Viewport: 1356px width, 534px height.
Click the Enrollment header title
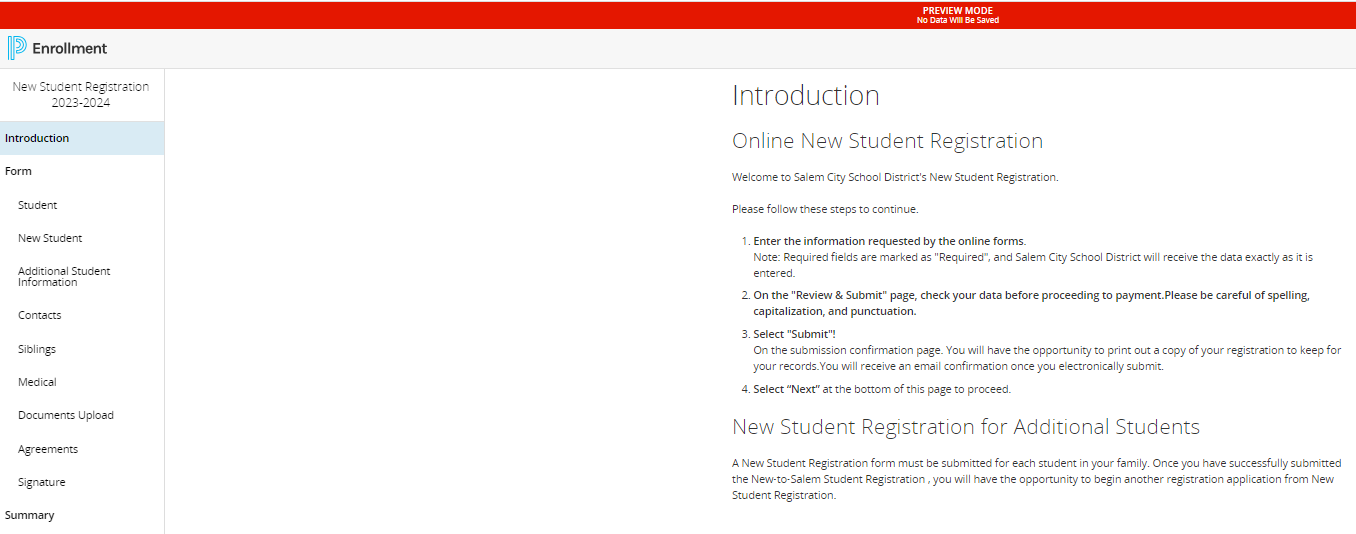(69, 48)
